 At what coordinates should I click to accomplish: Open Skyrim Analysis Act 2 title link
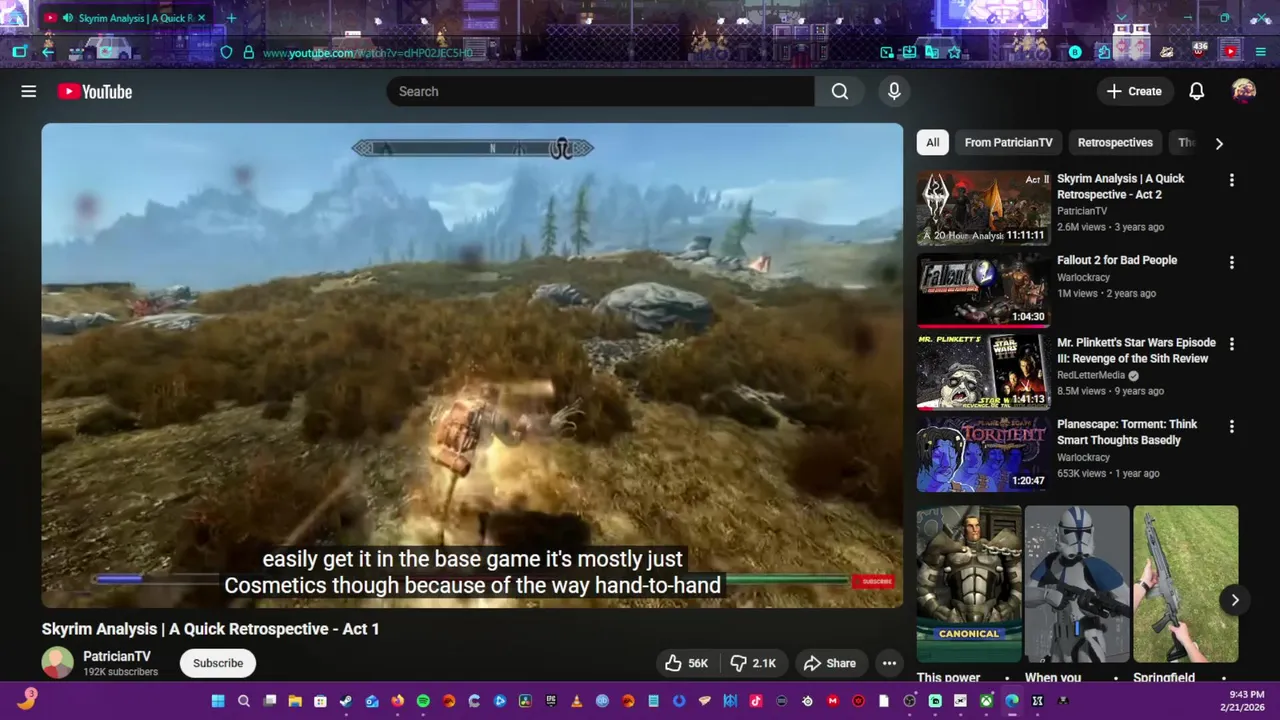tap(1121, 186)
